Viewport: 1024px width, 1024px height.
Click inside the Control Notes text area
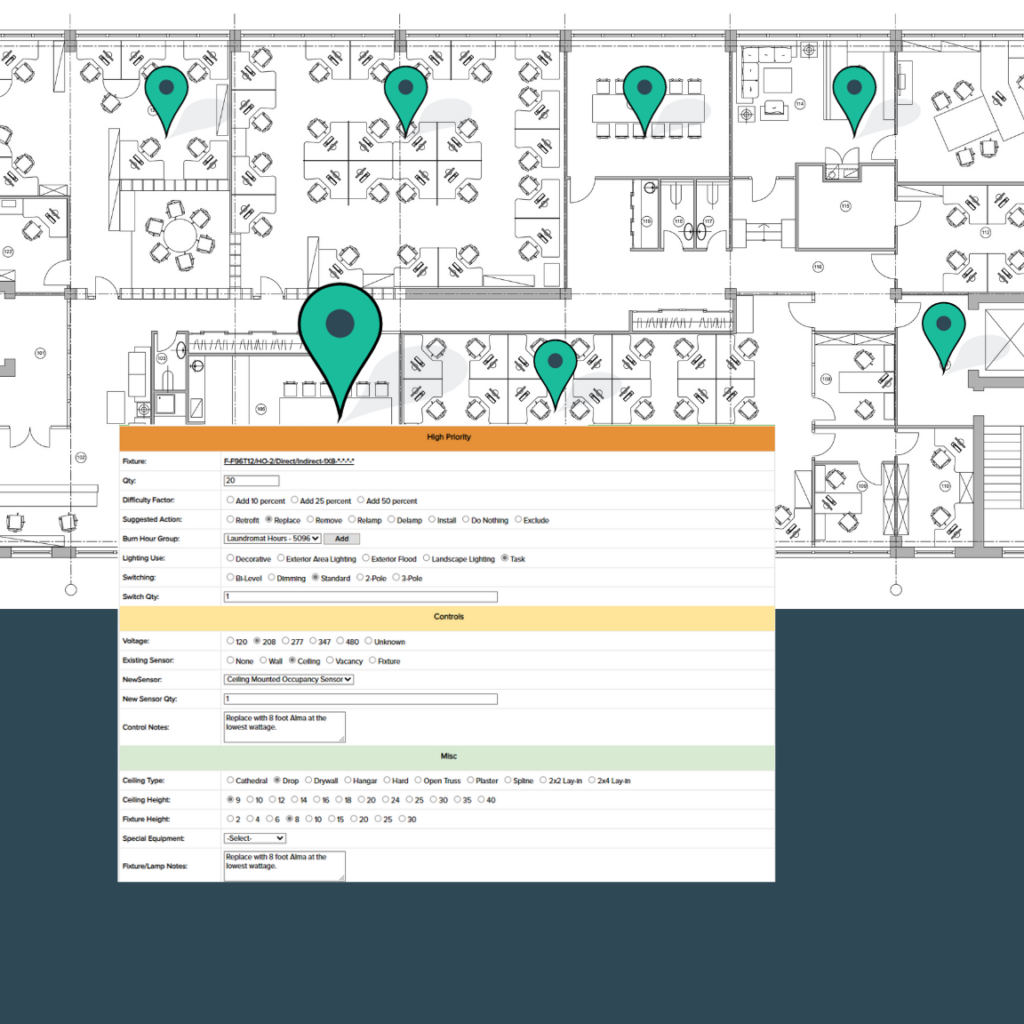[284, 727]
